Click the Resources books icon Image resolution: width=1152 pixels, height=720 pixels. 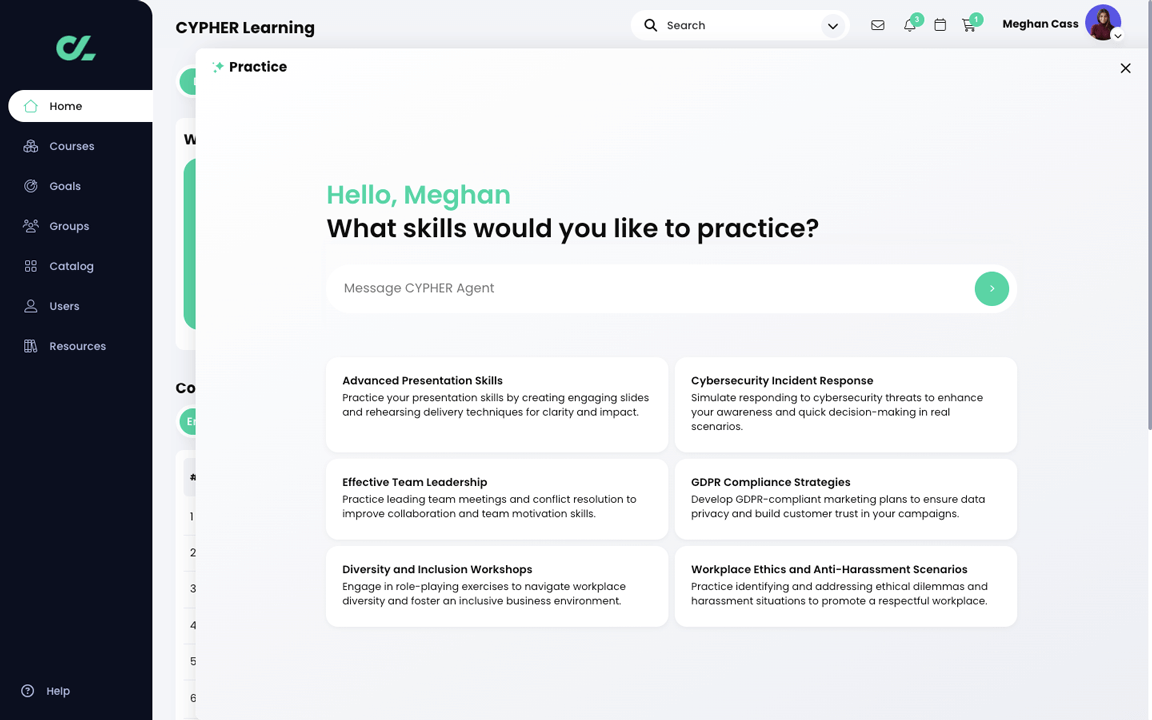pyautogui.click(x=31, y=346)
